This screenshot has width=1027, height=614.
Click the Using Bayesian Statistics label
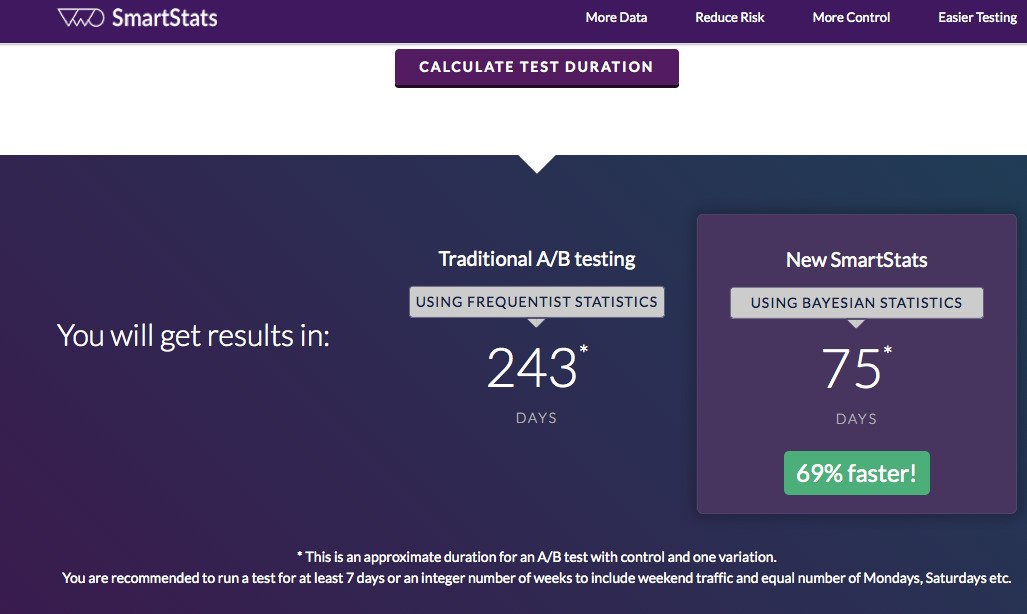tap(856, 303)
